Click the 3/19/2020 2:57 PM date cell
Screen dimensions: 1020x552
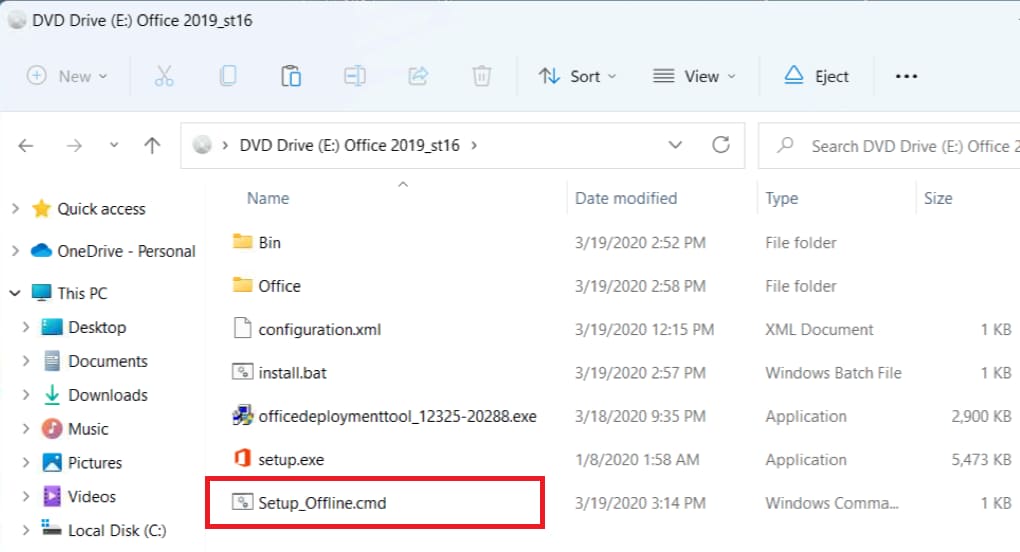640,373
